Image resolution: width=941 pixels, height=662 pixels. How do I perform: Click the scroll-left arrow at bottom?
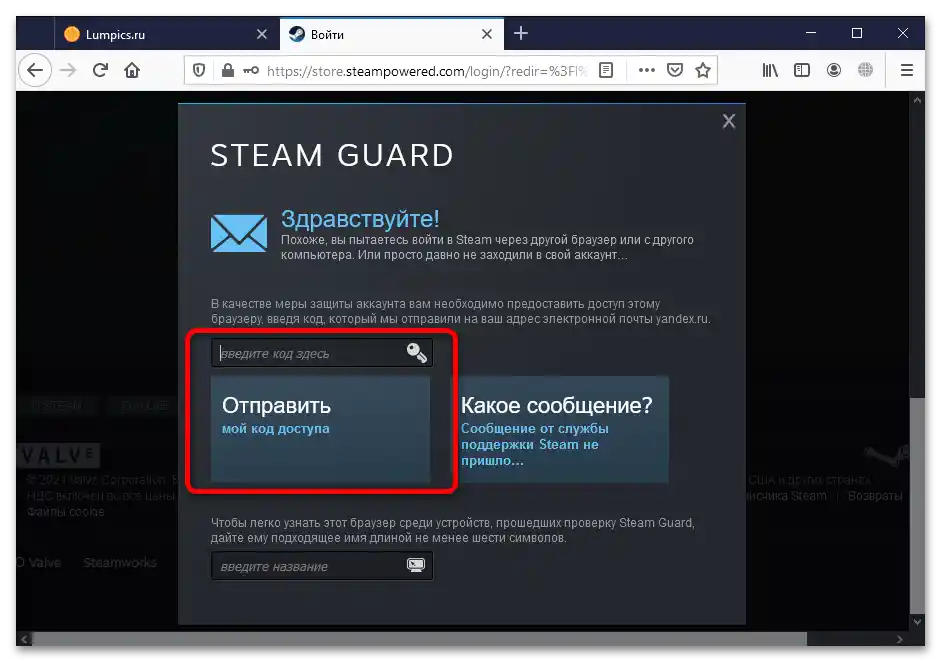coord(25,639)
